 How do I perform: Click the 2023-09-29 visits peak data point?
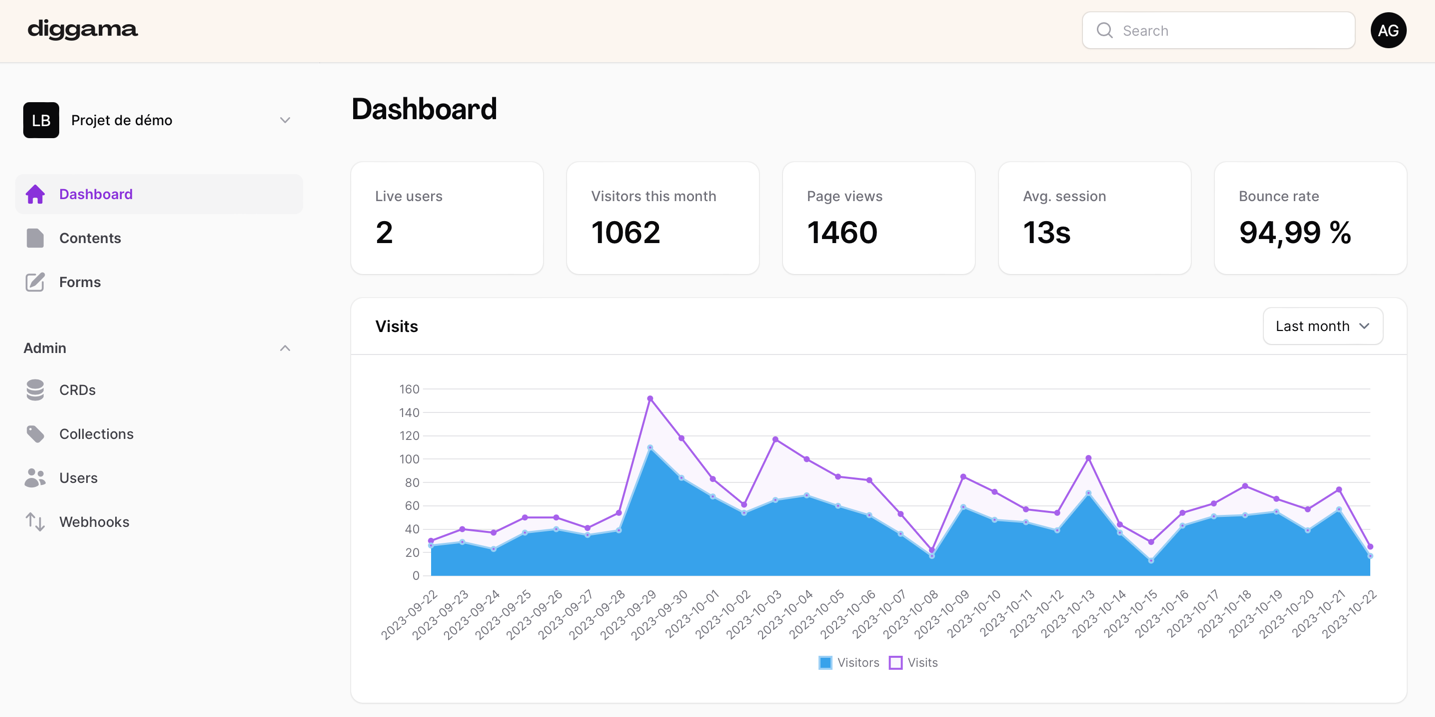tap(650, 399)
